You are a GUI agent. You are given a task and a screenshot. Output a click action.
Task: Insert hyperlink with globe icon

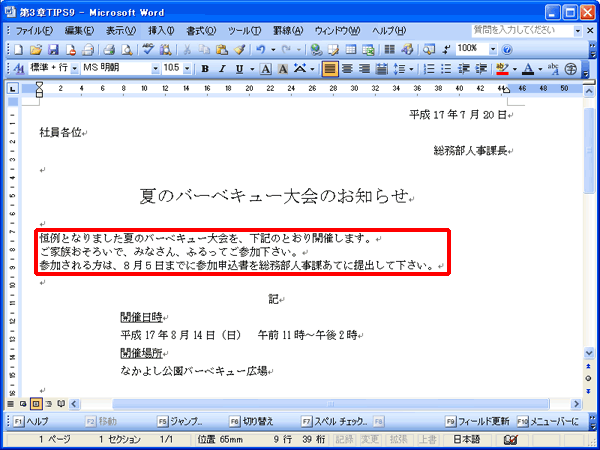pos(316,49)
